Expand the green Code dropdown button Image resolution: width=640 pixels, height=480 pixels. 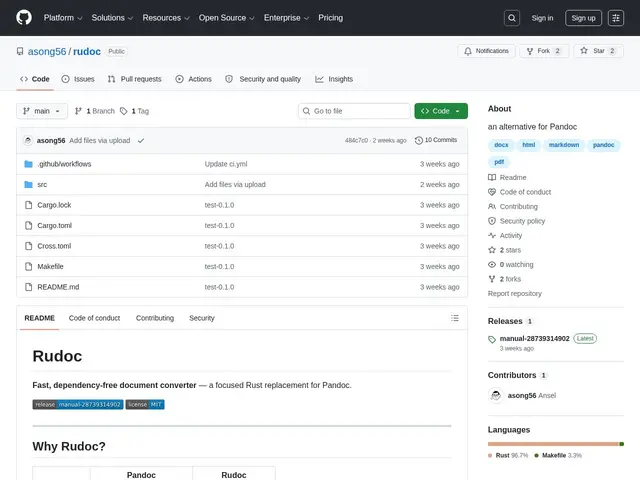[x=441, y=111]
